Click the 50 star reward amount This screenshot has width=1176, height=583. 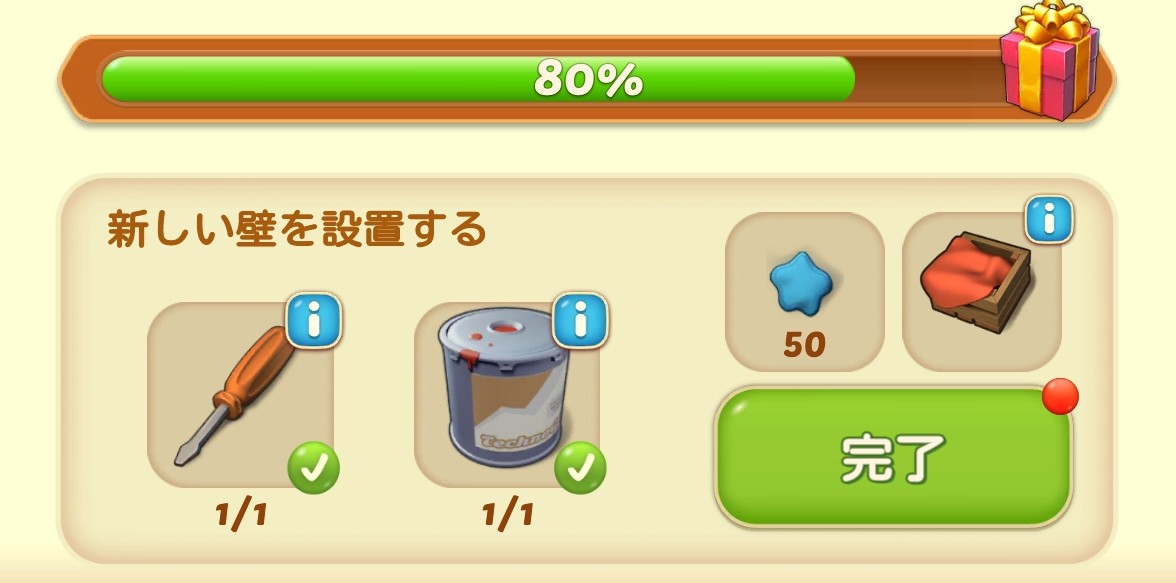pyautogui.click(x=804, y=344)
